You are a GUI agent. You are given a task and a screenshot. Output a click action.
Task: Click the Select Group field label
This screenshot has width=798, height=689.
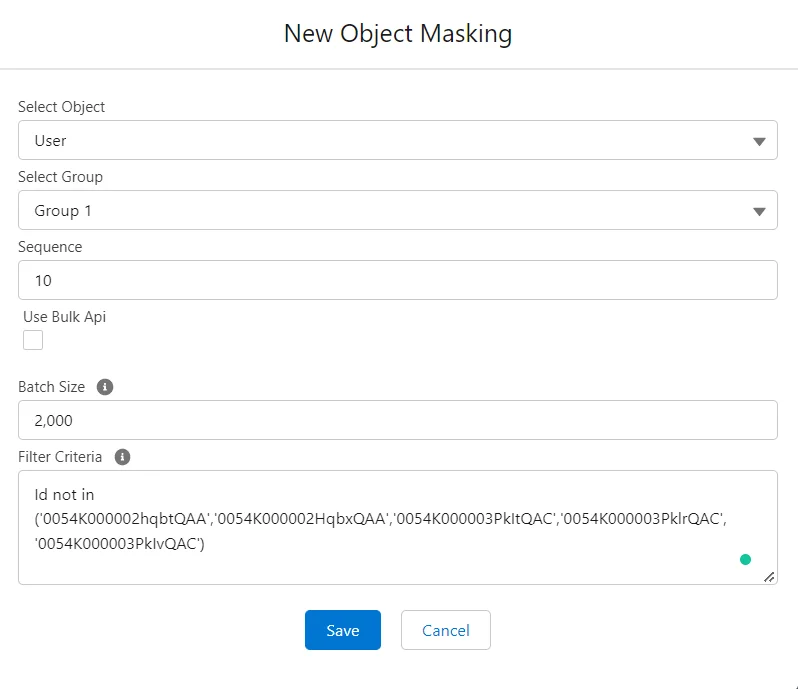click(x=60, y=177)
